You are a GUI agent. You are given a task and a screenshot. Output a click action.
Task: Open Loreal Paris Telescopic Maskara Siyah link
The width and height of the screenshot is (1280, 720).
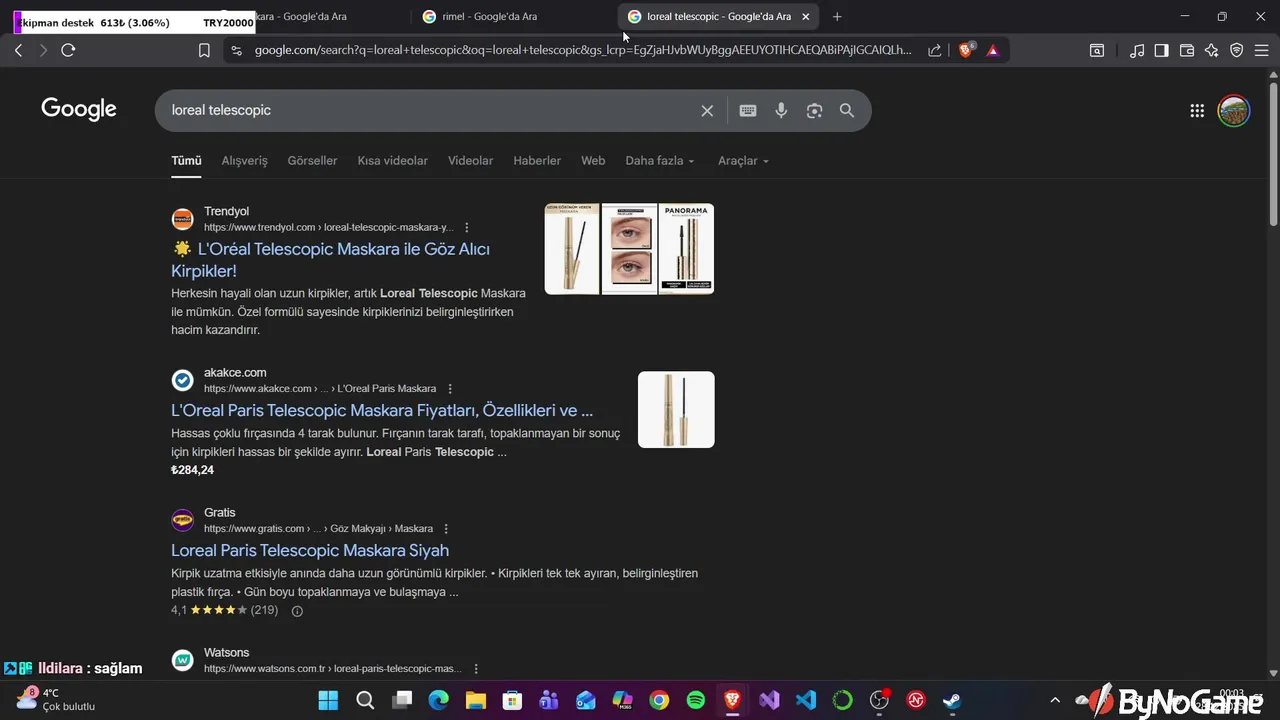point(310,551)
